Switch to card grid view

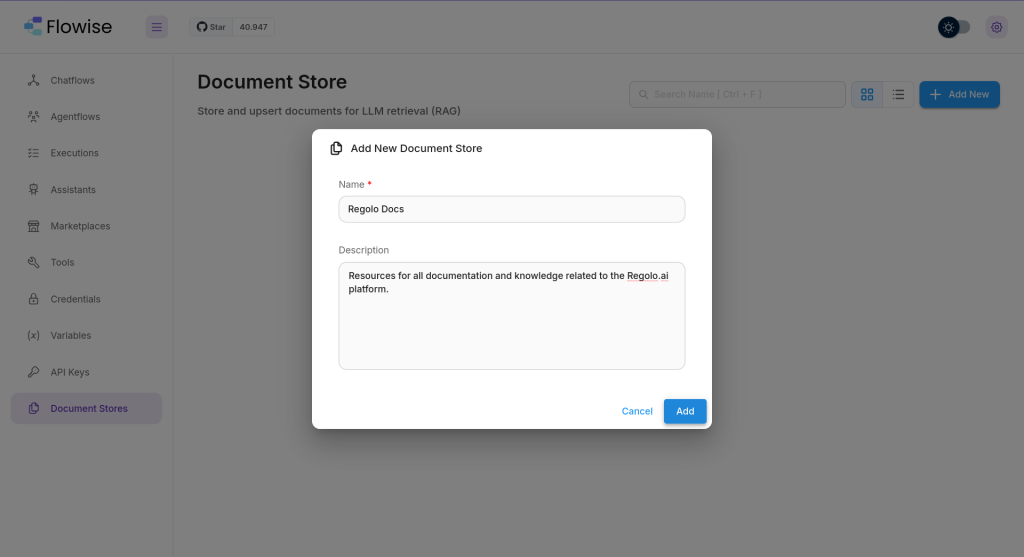[867, 95]
